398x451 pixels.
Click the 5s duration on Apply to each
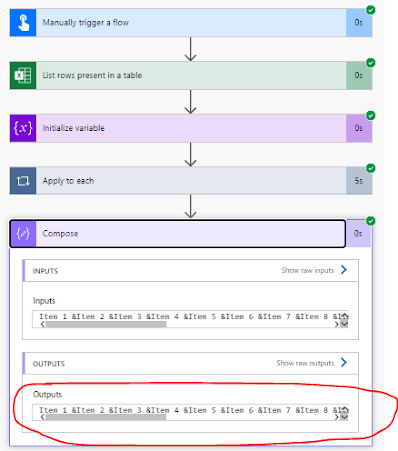[x=359, y=181]
